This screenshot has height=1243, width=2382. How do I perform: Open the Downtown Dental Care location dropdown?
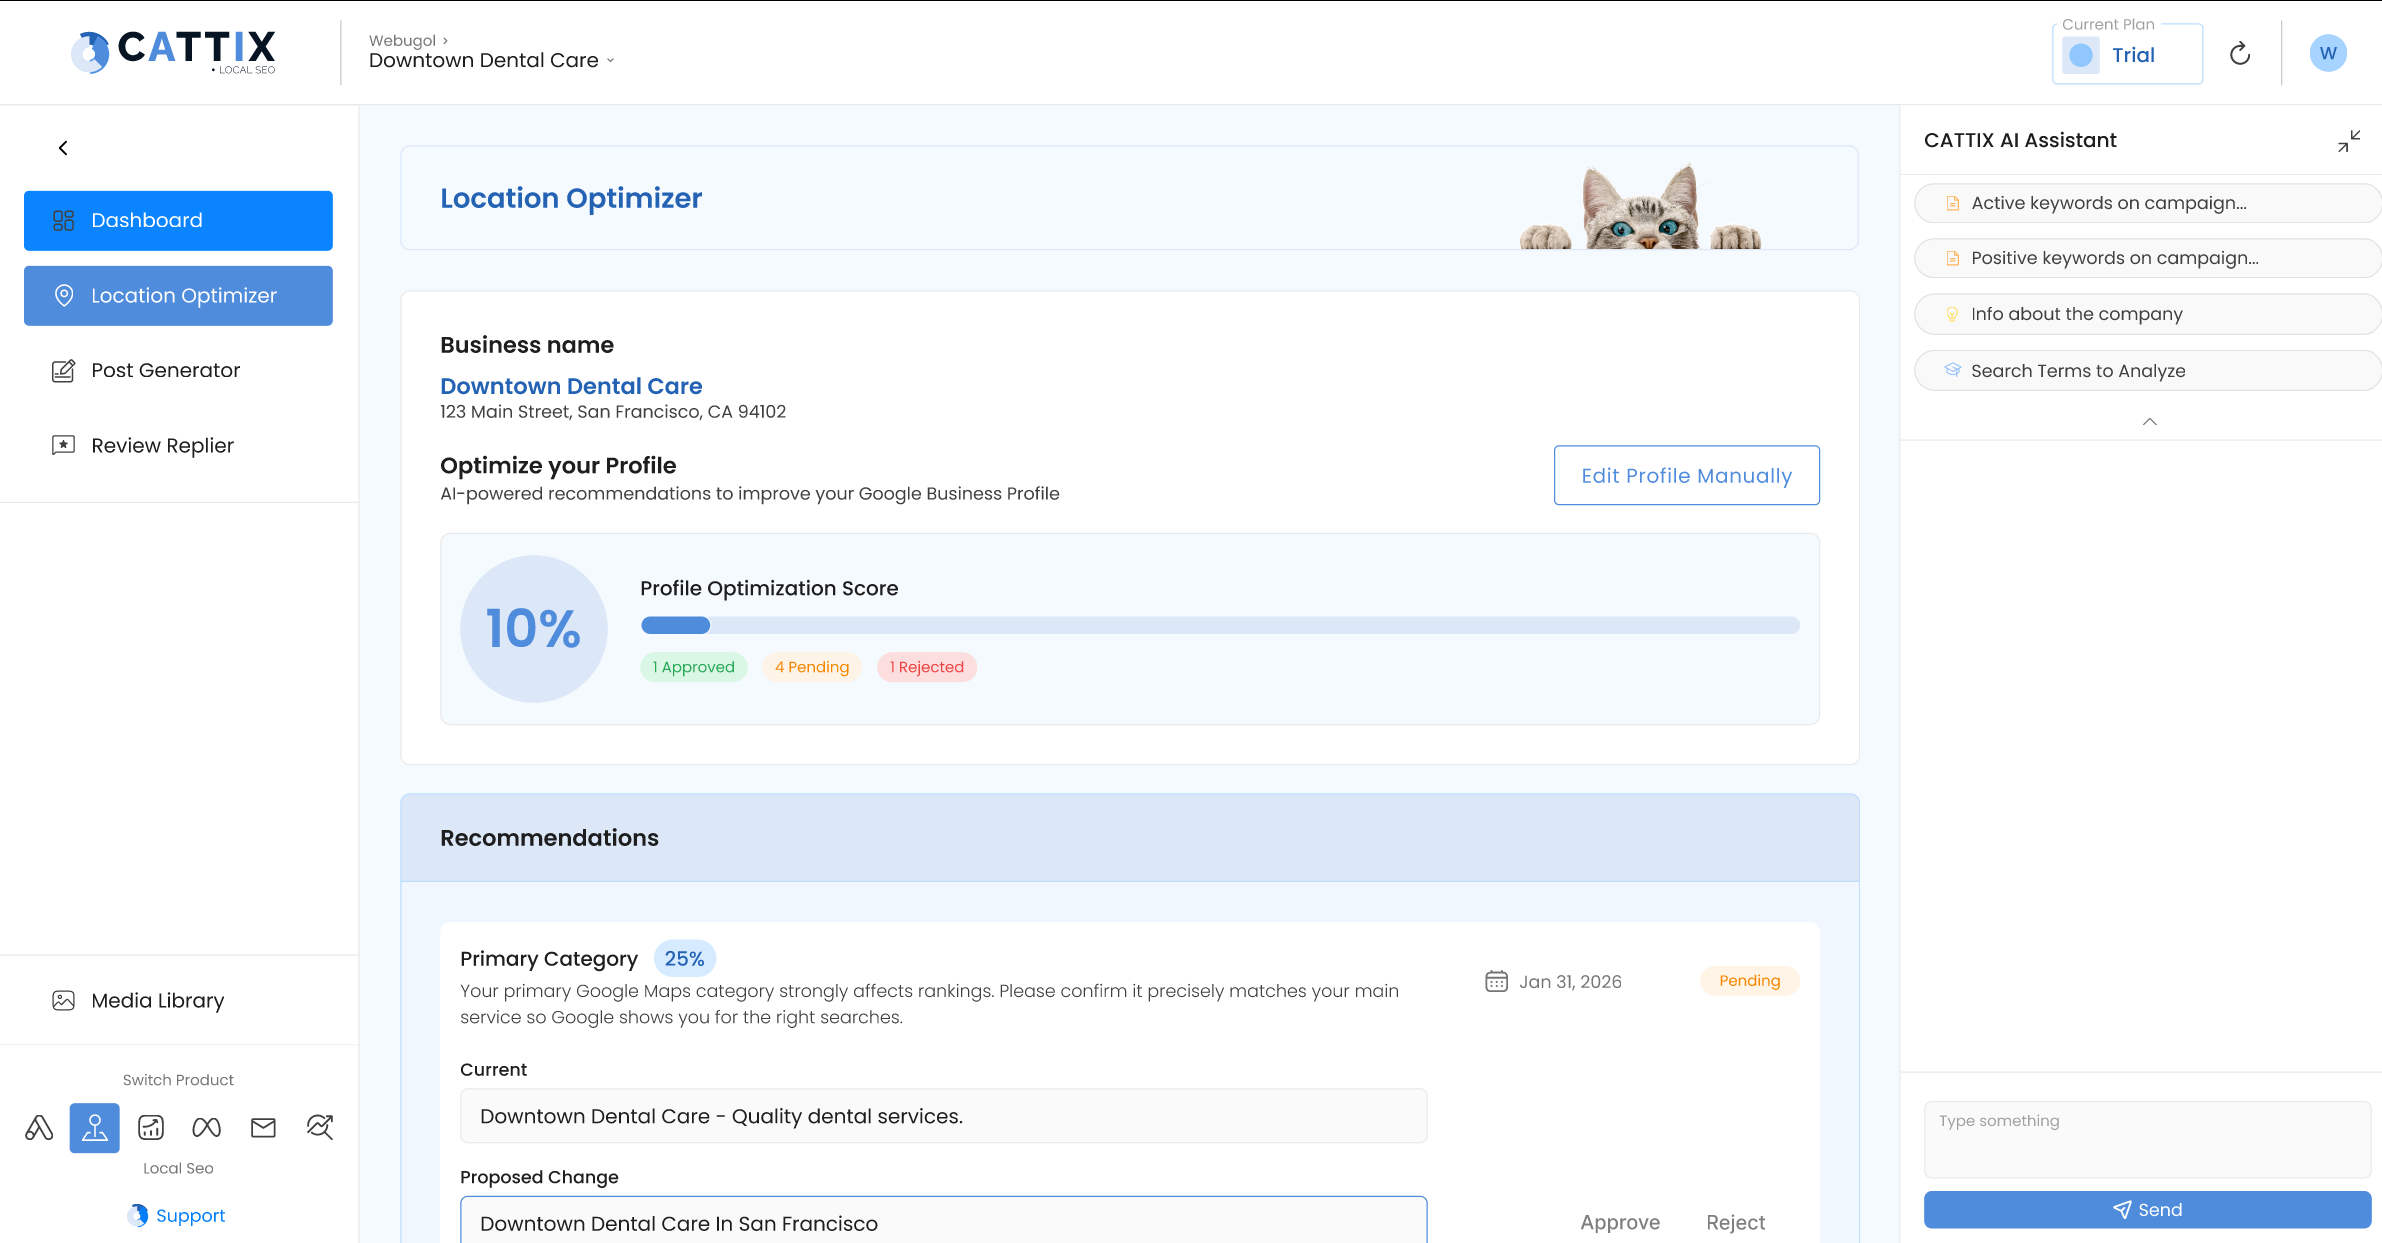490,60
